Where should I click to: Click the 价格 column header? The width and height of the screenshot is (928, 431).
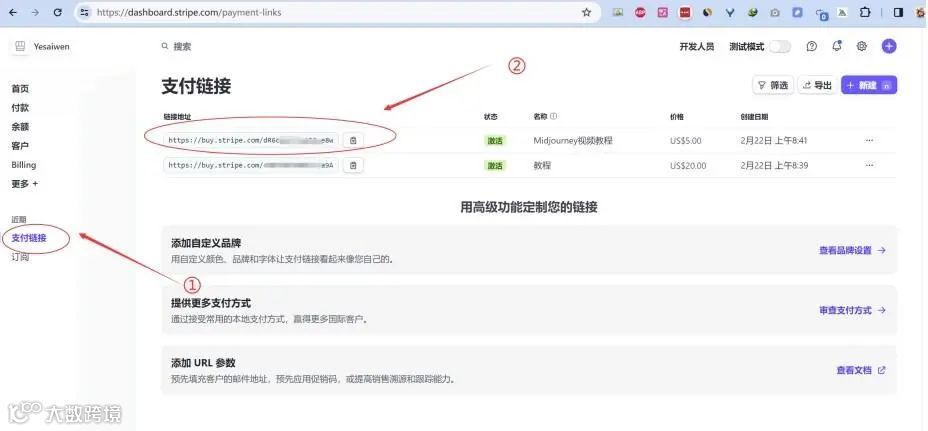pyautogui.click(x=677, y=117)
